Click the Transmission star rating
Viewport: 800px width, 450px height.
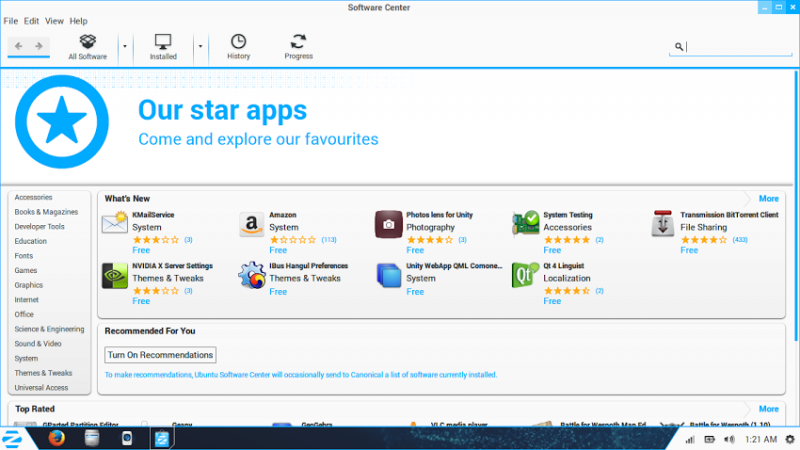[704, 240]
